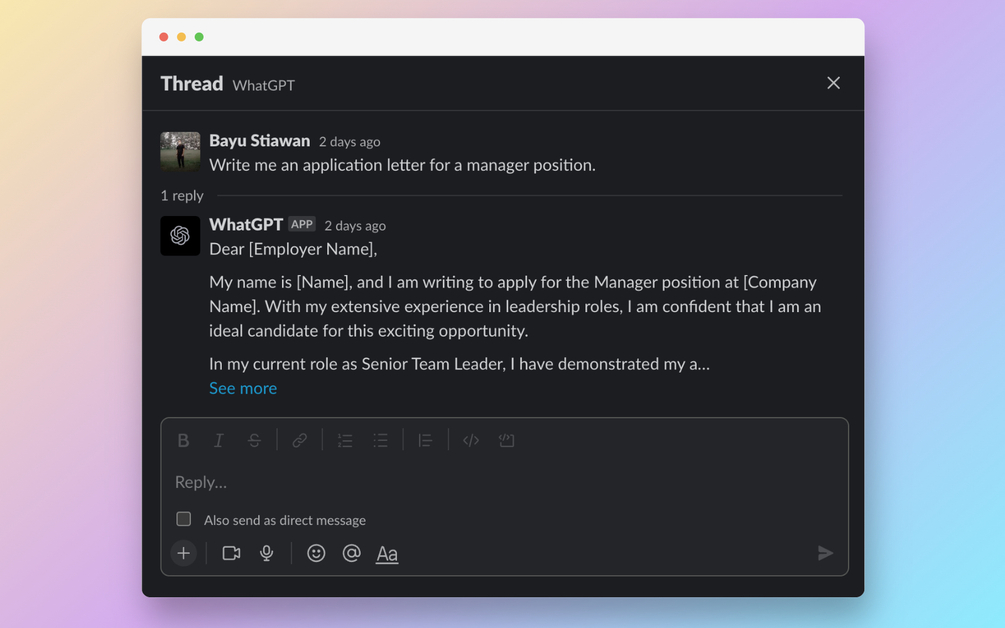The image size is (1005, 628).
Task: Apply blockquote formatting icon
Action: [x=426, y=440]
